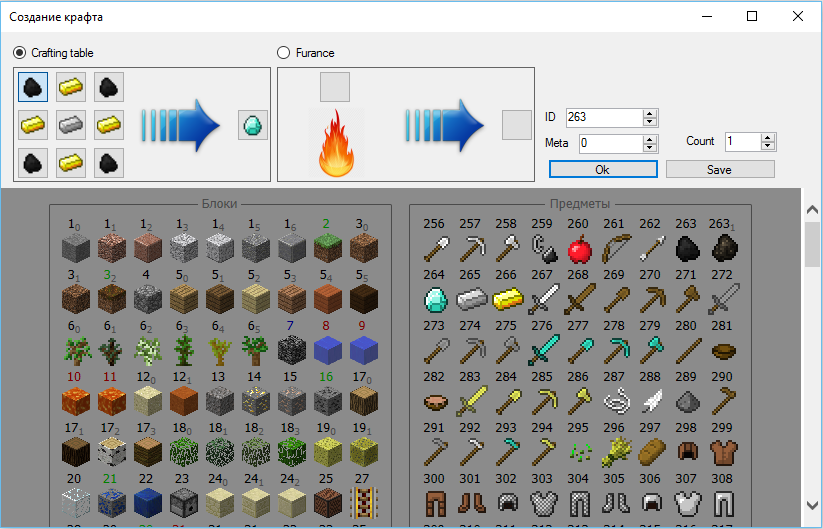Pick the cobblestone block 4

tap(147, 299)
